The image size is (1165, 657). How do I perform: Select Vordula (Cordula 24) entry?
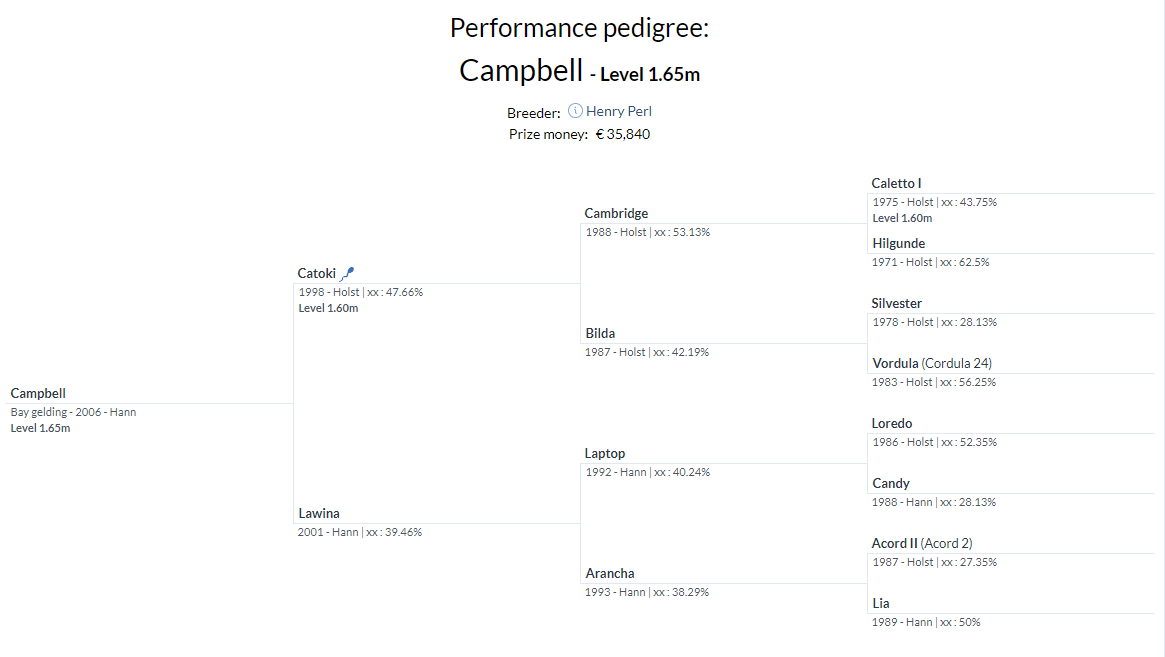pyautogui.click(x=931, y=363)
